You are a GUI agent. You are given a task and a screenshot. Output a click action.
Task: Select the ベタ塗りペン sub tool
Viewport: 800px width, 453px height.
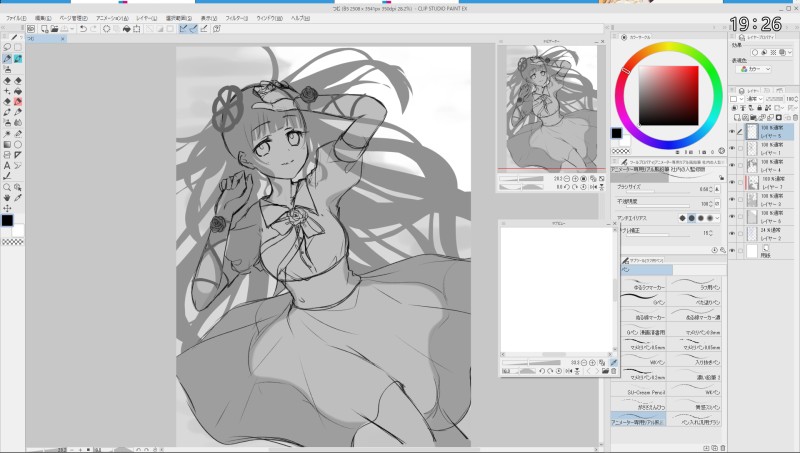pos(695,301)
